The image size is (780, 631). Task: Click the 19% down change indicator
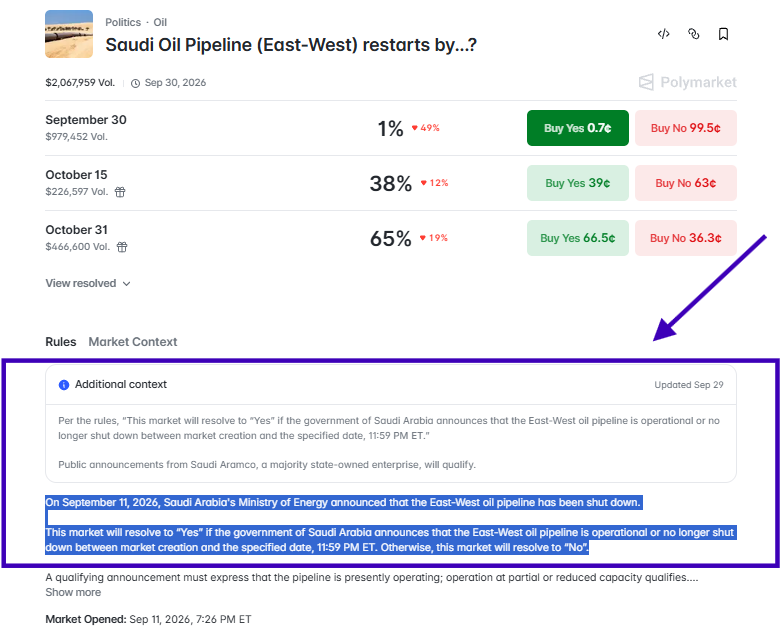434,238
